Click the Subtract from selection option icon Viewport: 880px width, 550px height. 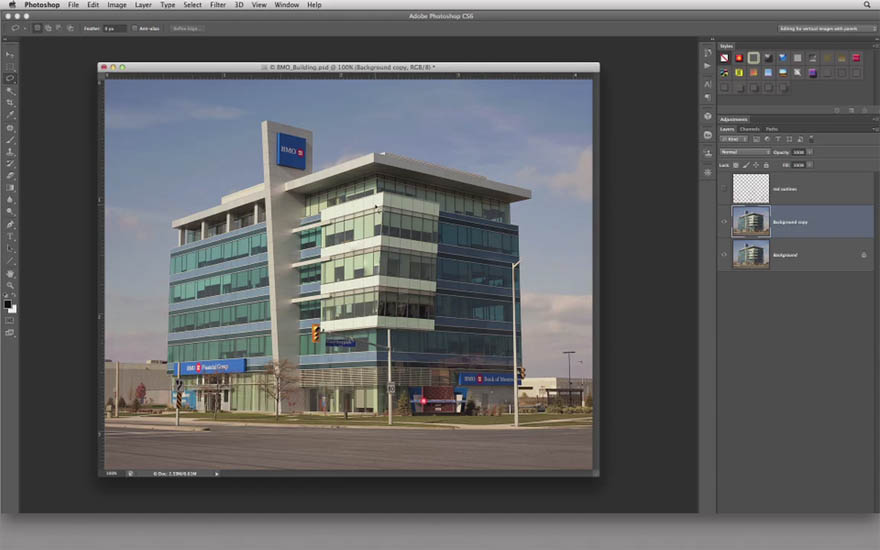coord(58,28)
